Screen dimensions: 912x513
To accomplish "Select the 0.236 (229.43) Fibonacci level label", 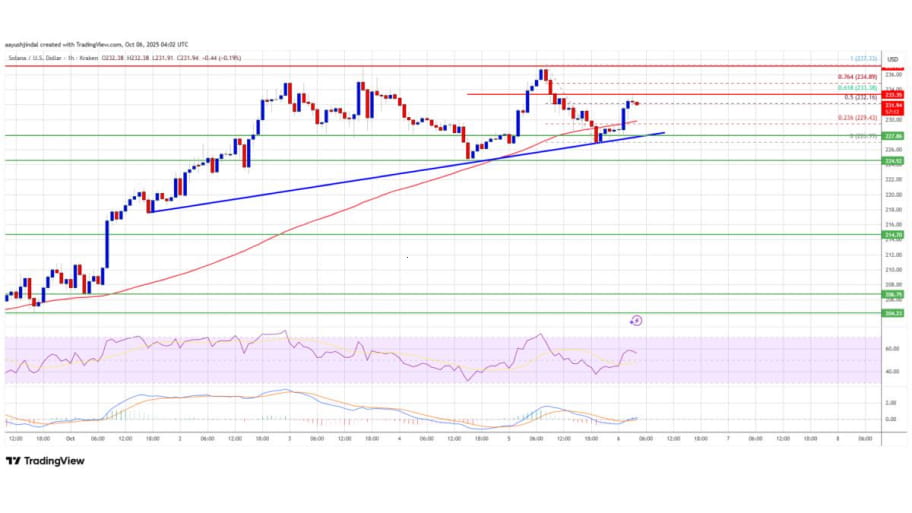I will [x=857, y=118].
